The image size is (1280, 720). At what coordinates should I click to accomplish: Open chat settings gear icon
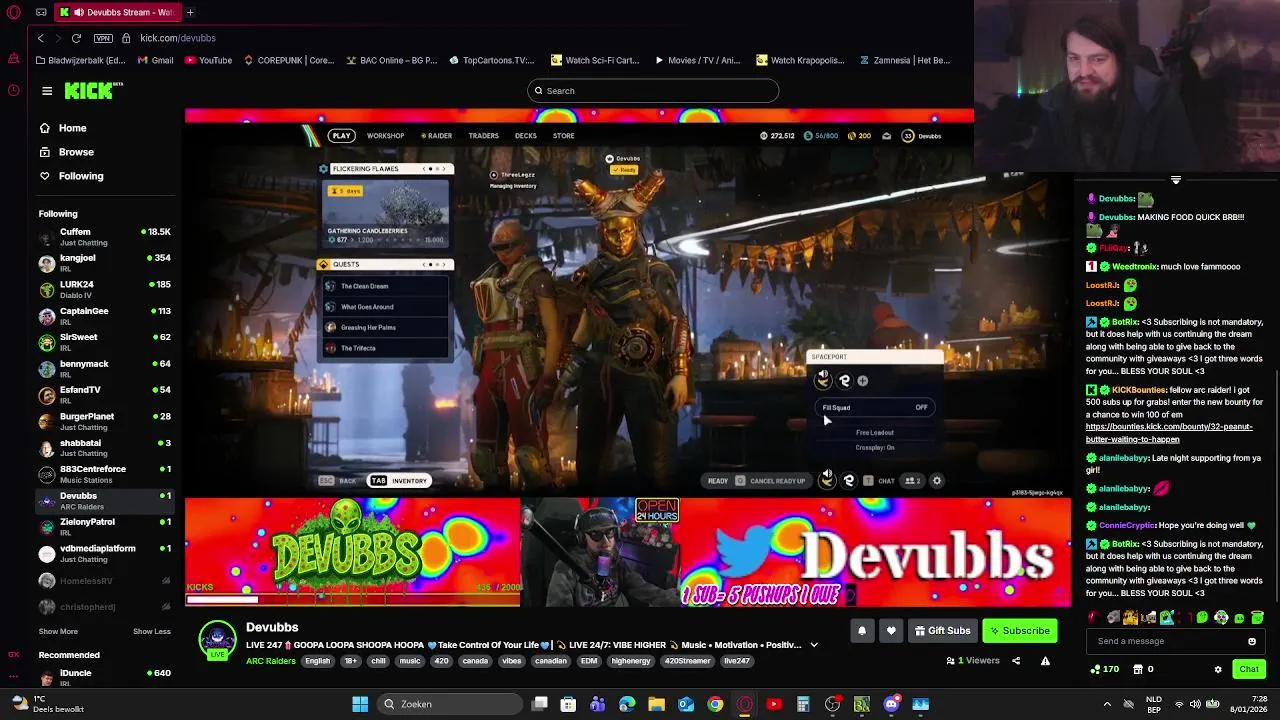[x=1218, y=669]
